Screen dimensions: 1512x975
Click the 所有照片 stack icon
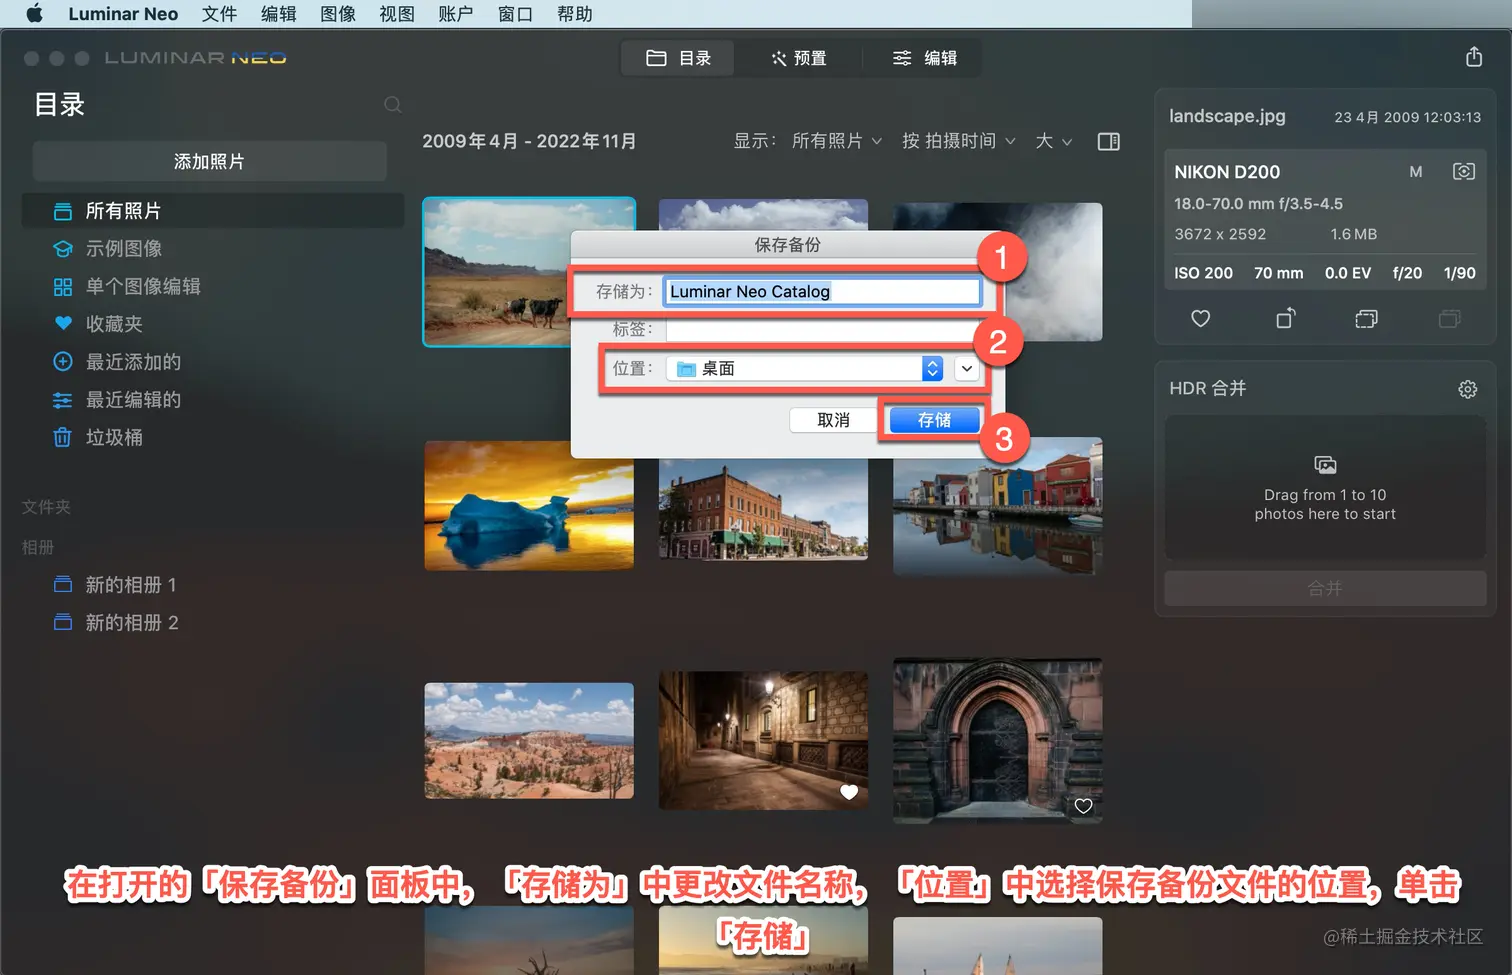pos(63,211)
